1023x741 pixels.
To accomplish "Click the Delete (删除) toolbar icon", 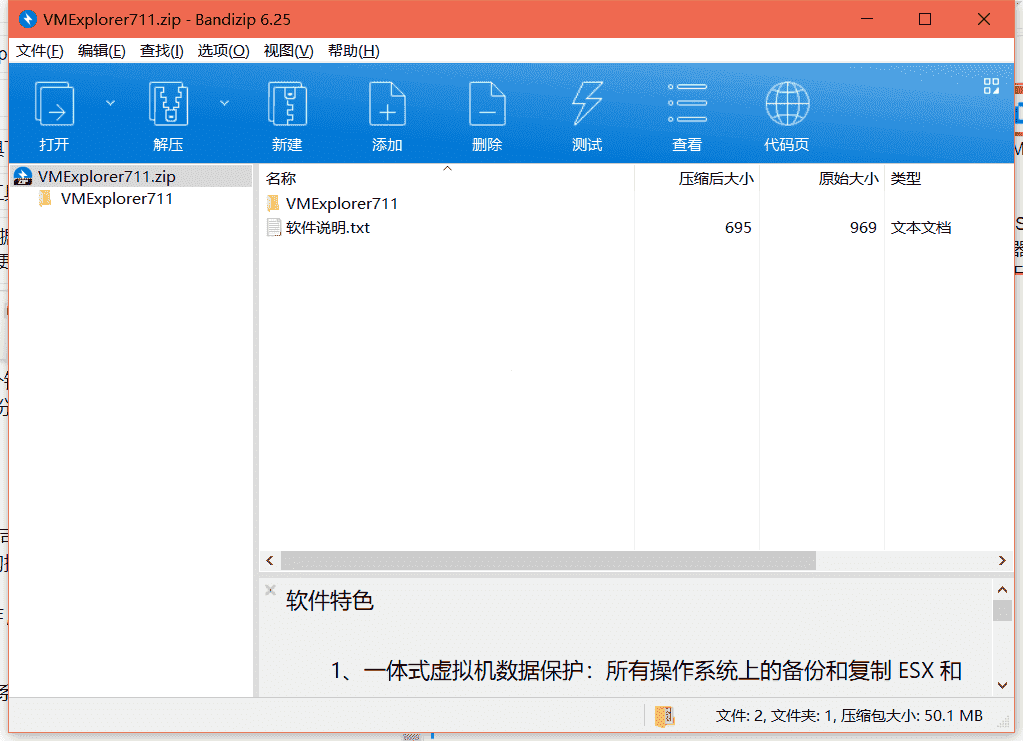I will point(487,104).
